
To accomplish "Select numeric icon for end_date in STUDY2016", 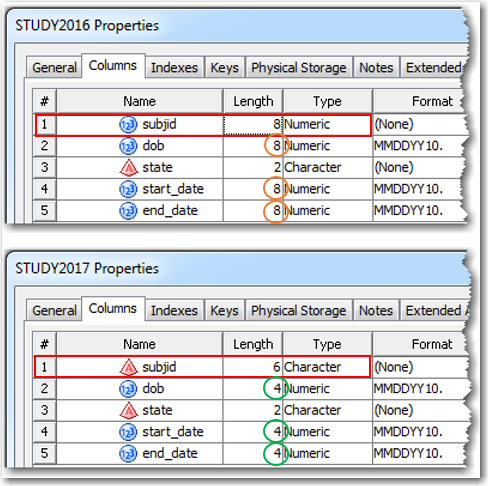I will point(128,211).
